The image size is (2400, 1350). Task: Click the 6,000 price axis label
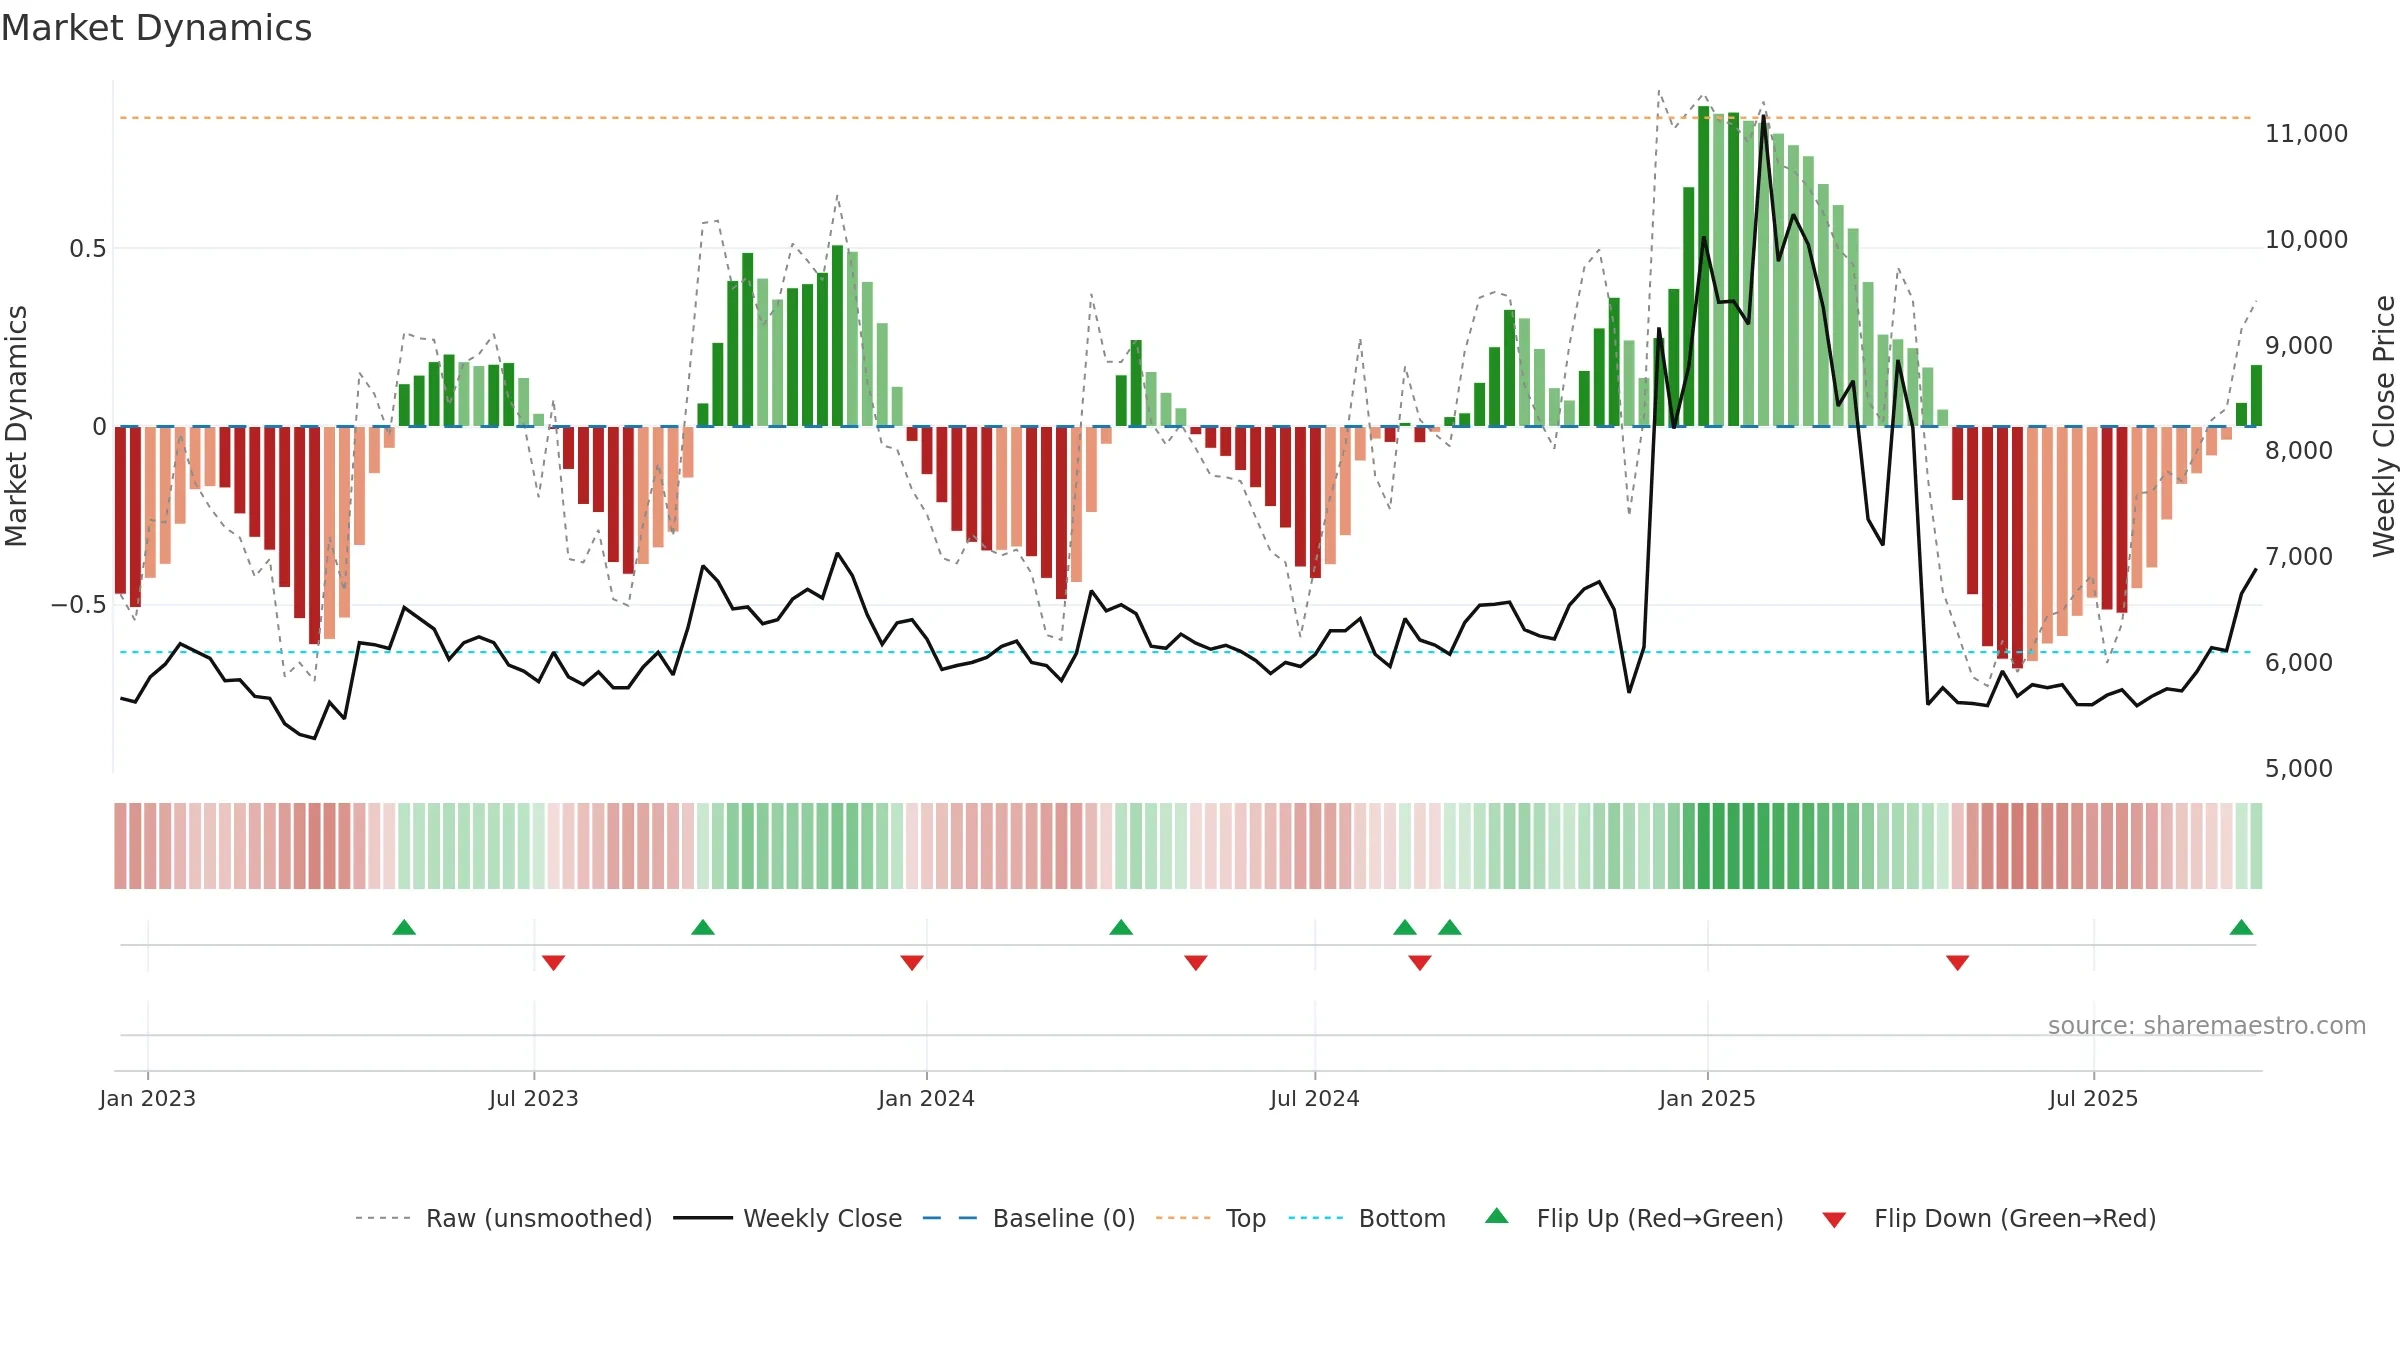pos(2299,662)
